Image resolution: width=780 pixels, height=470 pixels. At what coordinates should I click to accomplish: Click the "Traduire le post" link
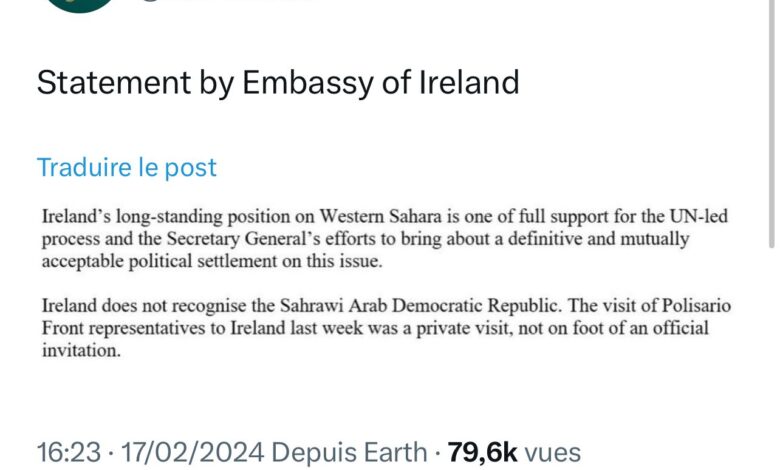(127, 168)
